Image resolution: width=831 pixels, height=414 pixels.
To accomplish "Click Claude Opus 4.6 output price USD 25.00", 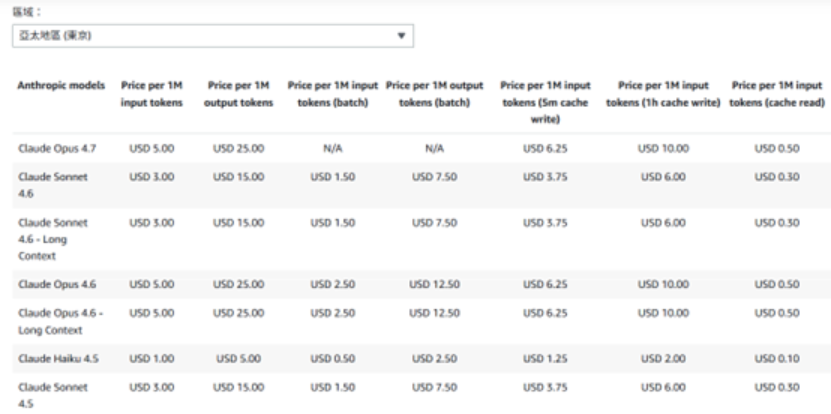I will (238, 284).
